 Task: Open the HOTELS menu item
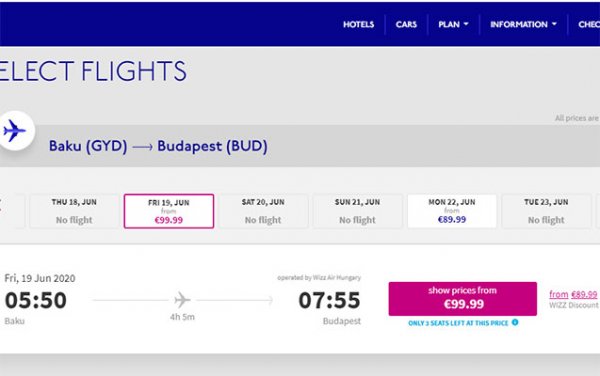coord(359,24)
